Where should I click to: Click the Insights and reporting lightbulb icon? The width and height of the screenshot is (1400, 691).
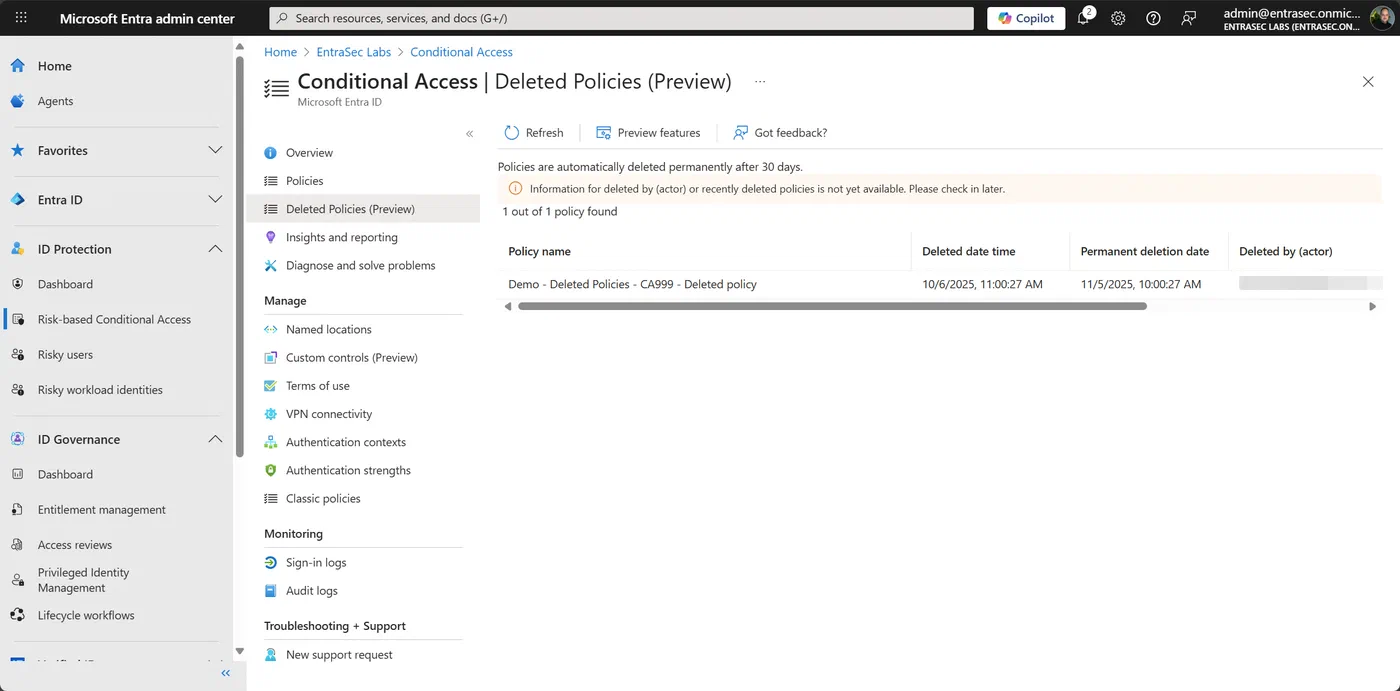click(x=270, y=237)
